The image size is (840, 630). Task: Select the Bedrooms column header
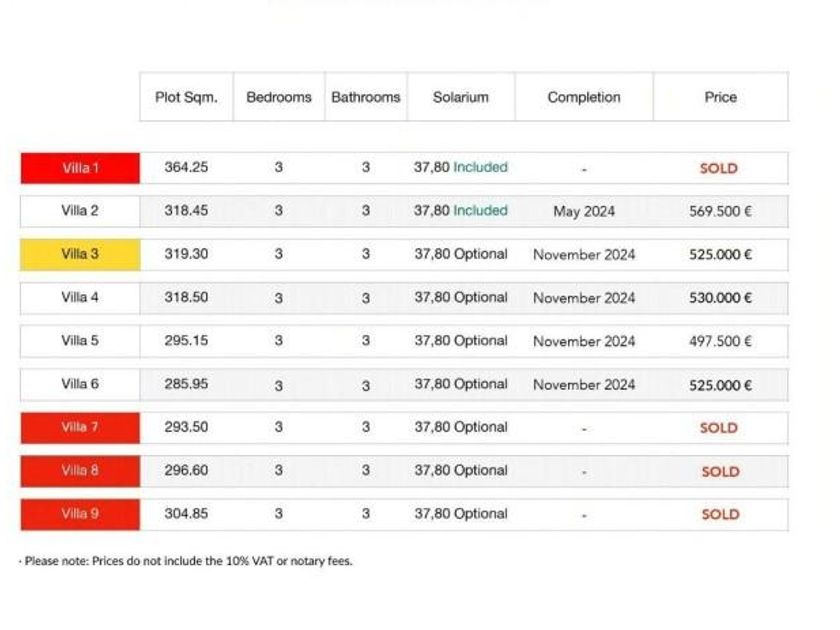pos(279,97)
